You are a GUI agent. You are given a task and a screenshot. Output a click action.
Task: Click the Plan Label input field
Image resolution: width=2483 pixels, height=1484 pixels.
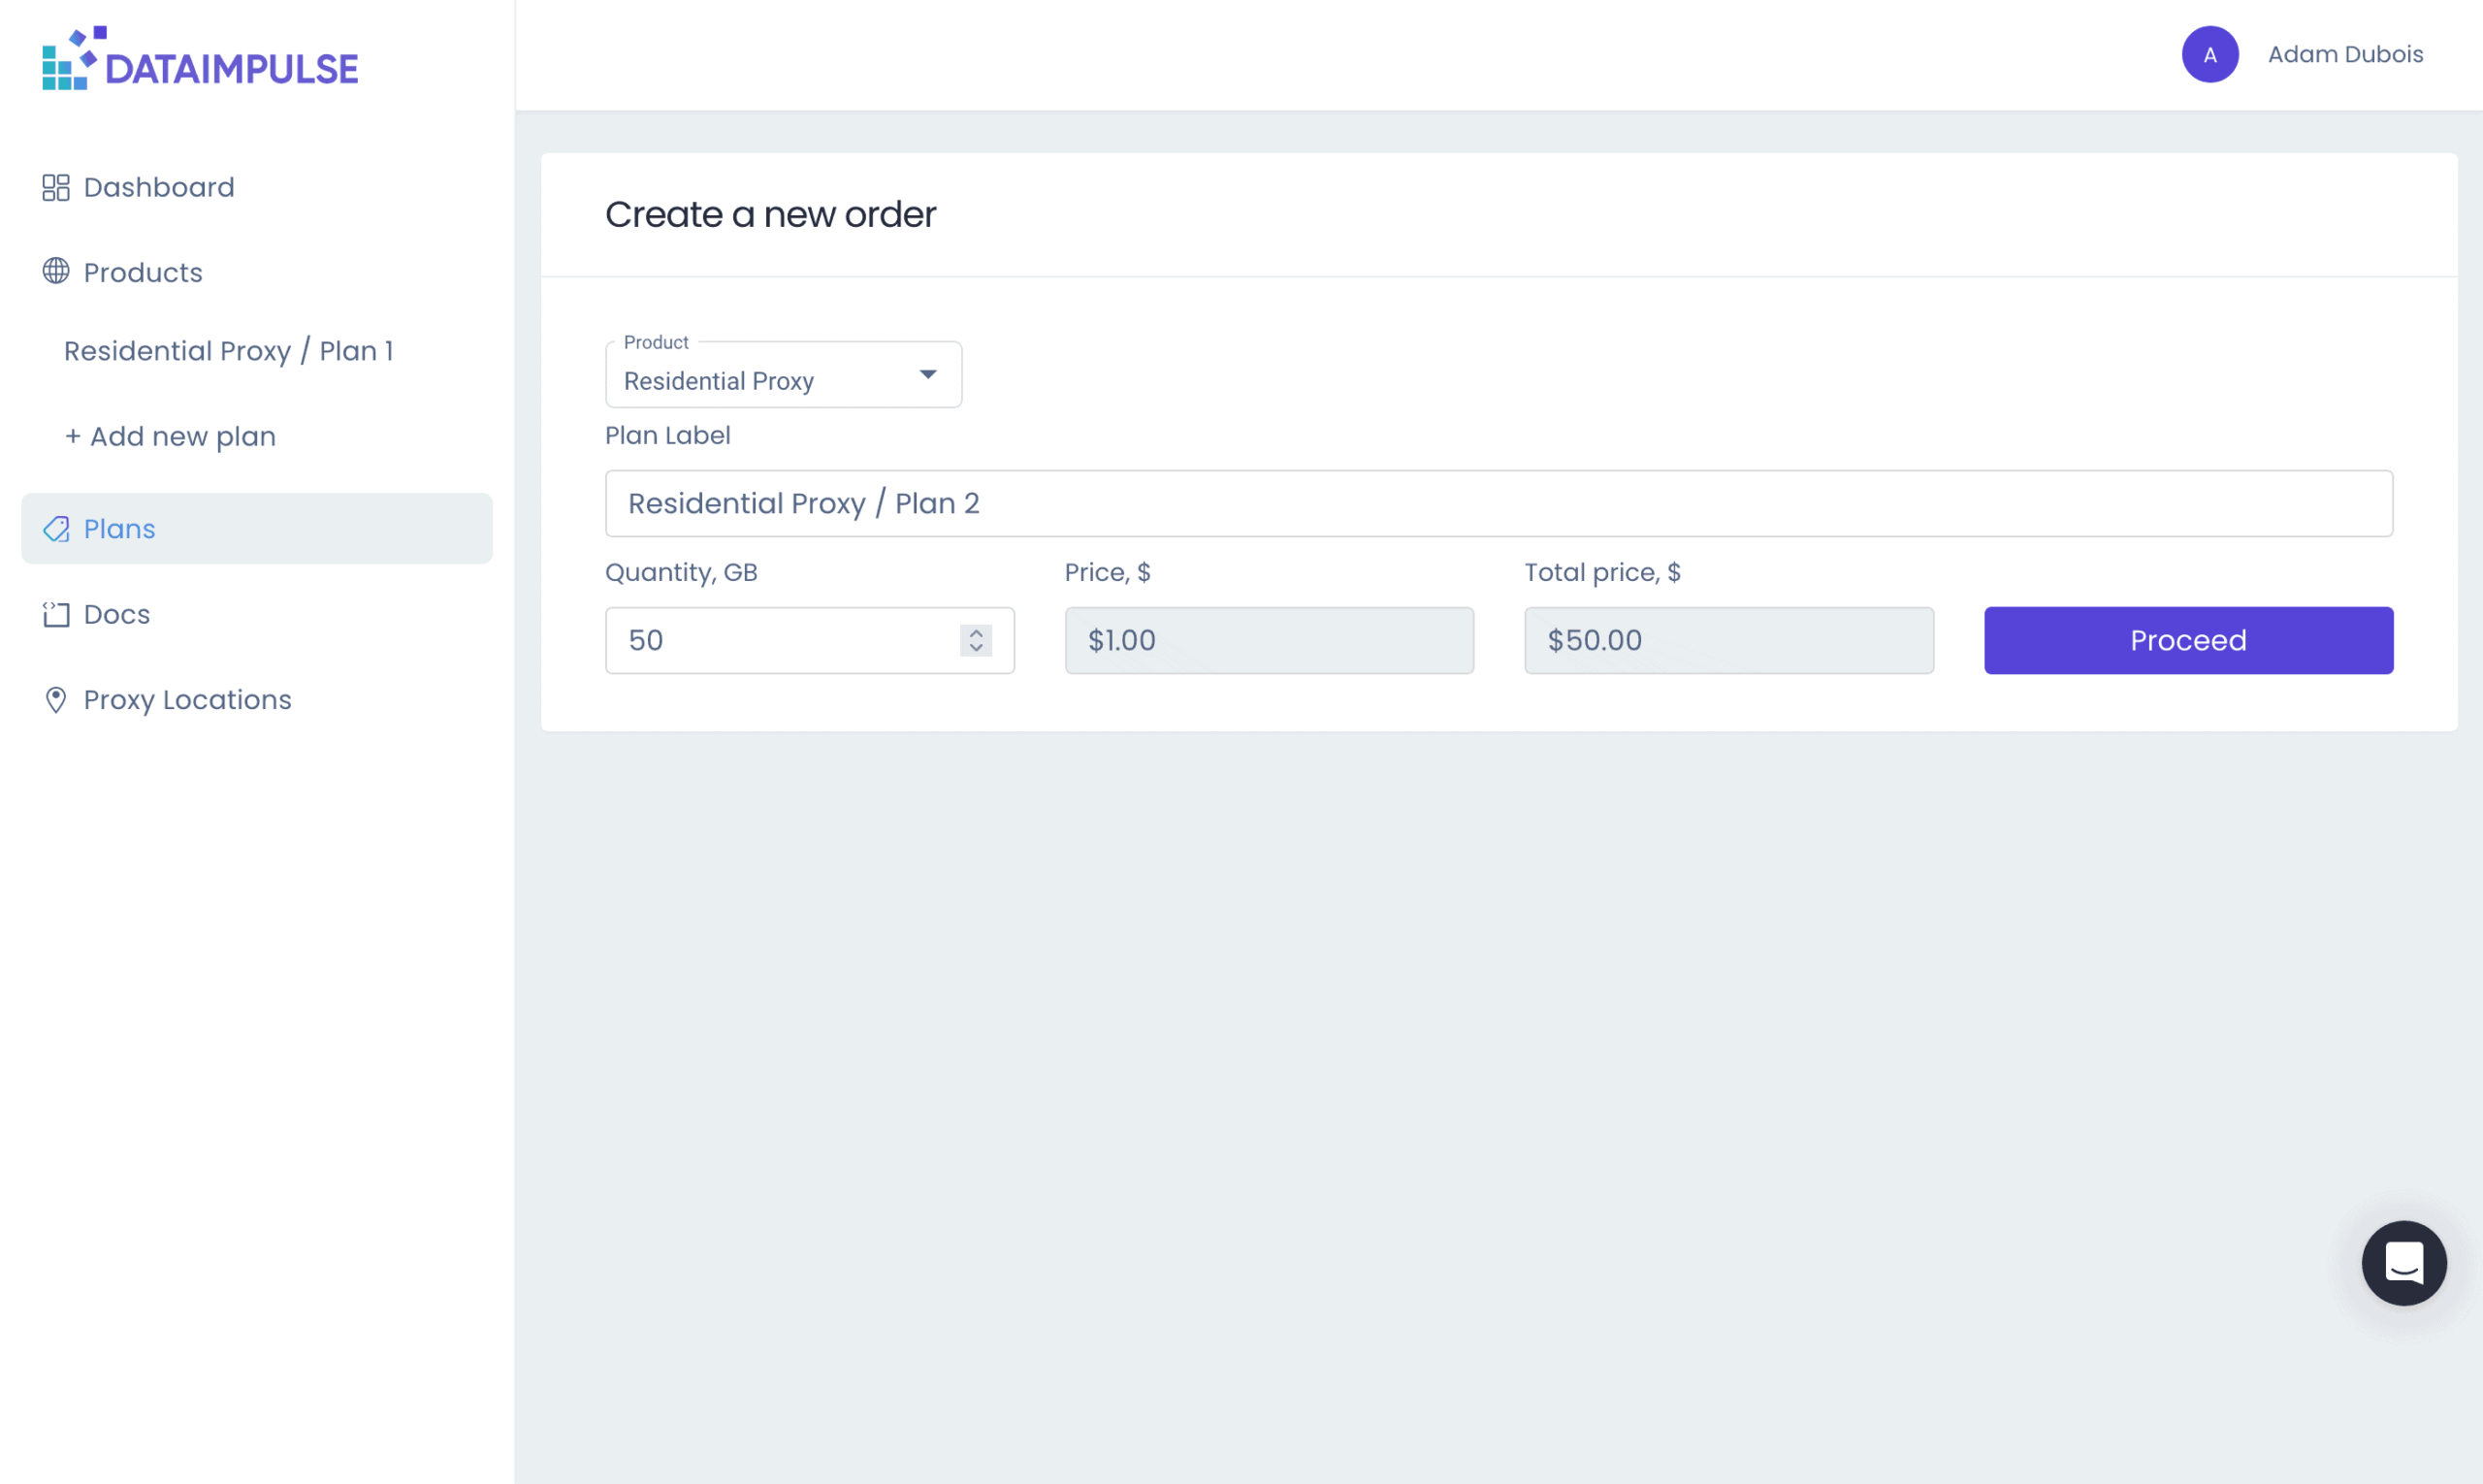[x=1499, y=503]
